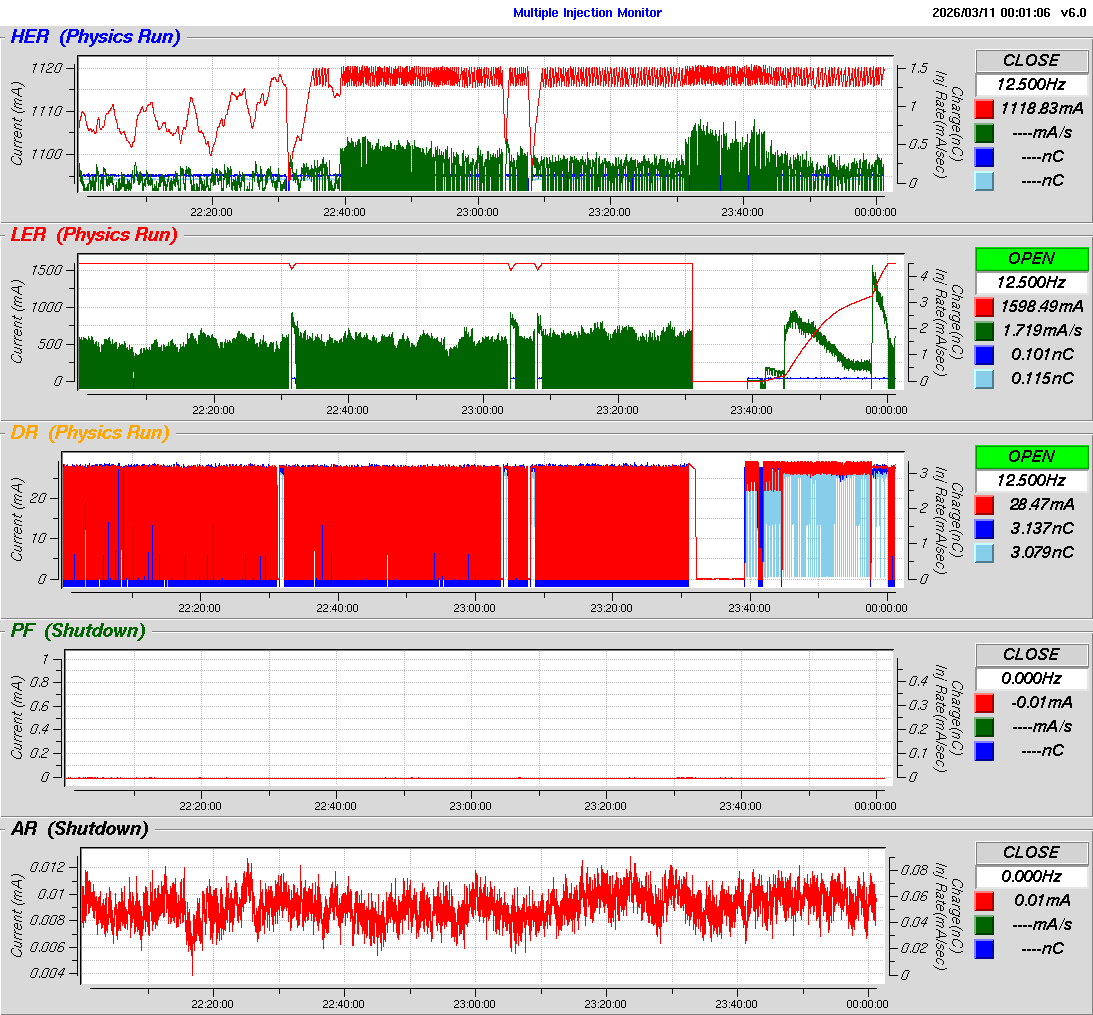Image resolution: width=1093 pixels, height=1015 pixels.
Task: Click the PF CLOSE status button
Action: coord(1031,655)
